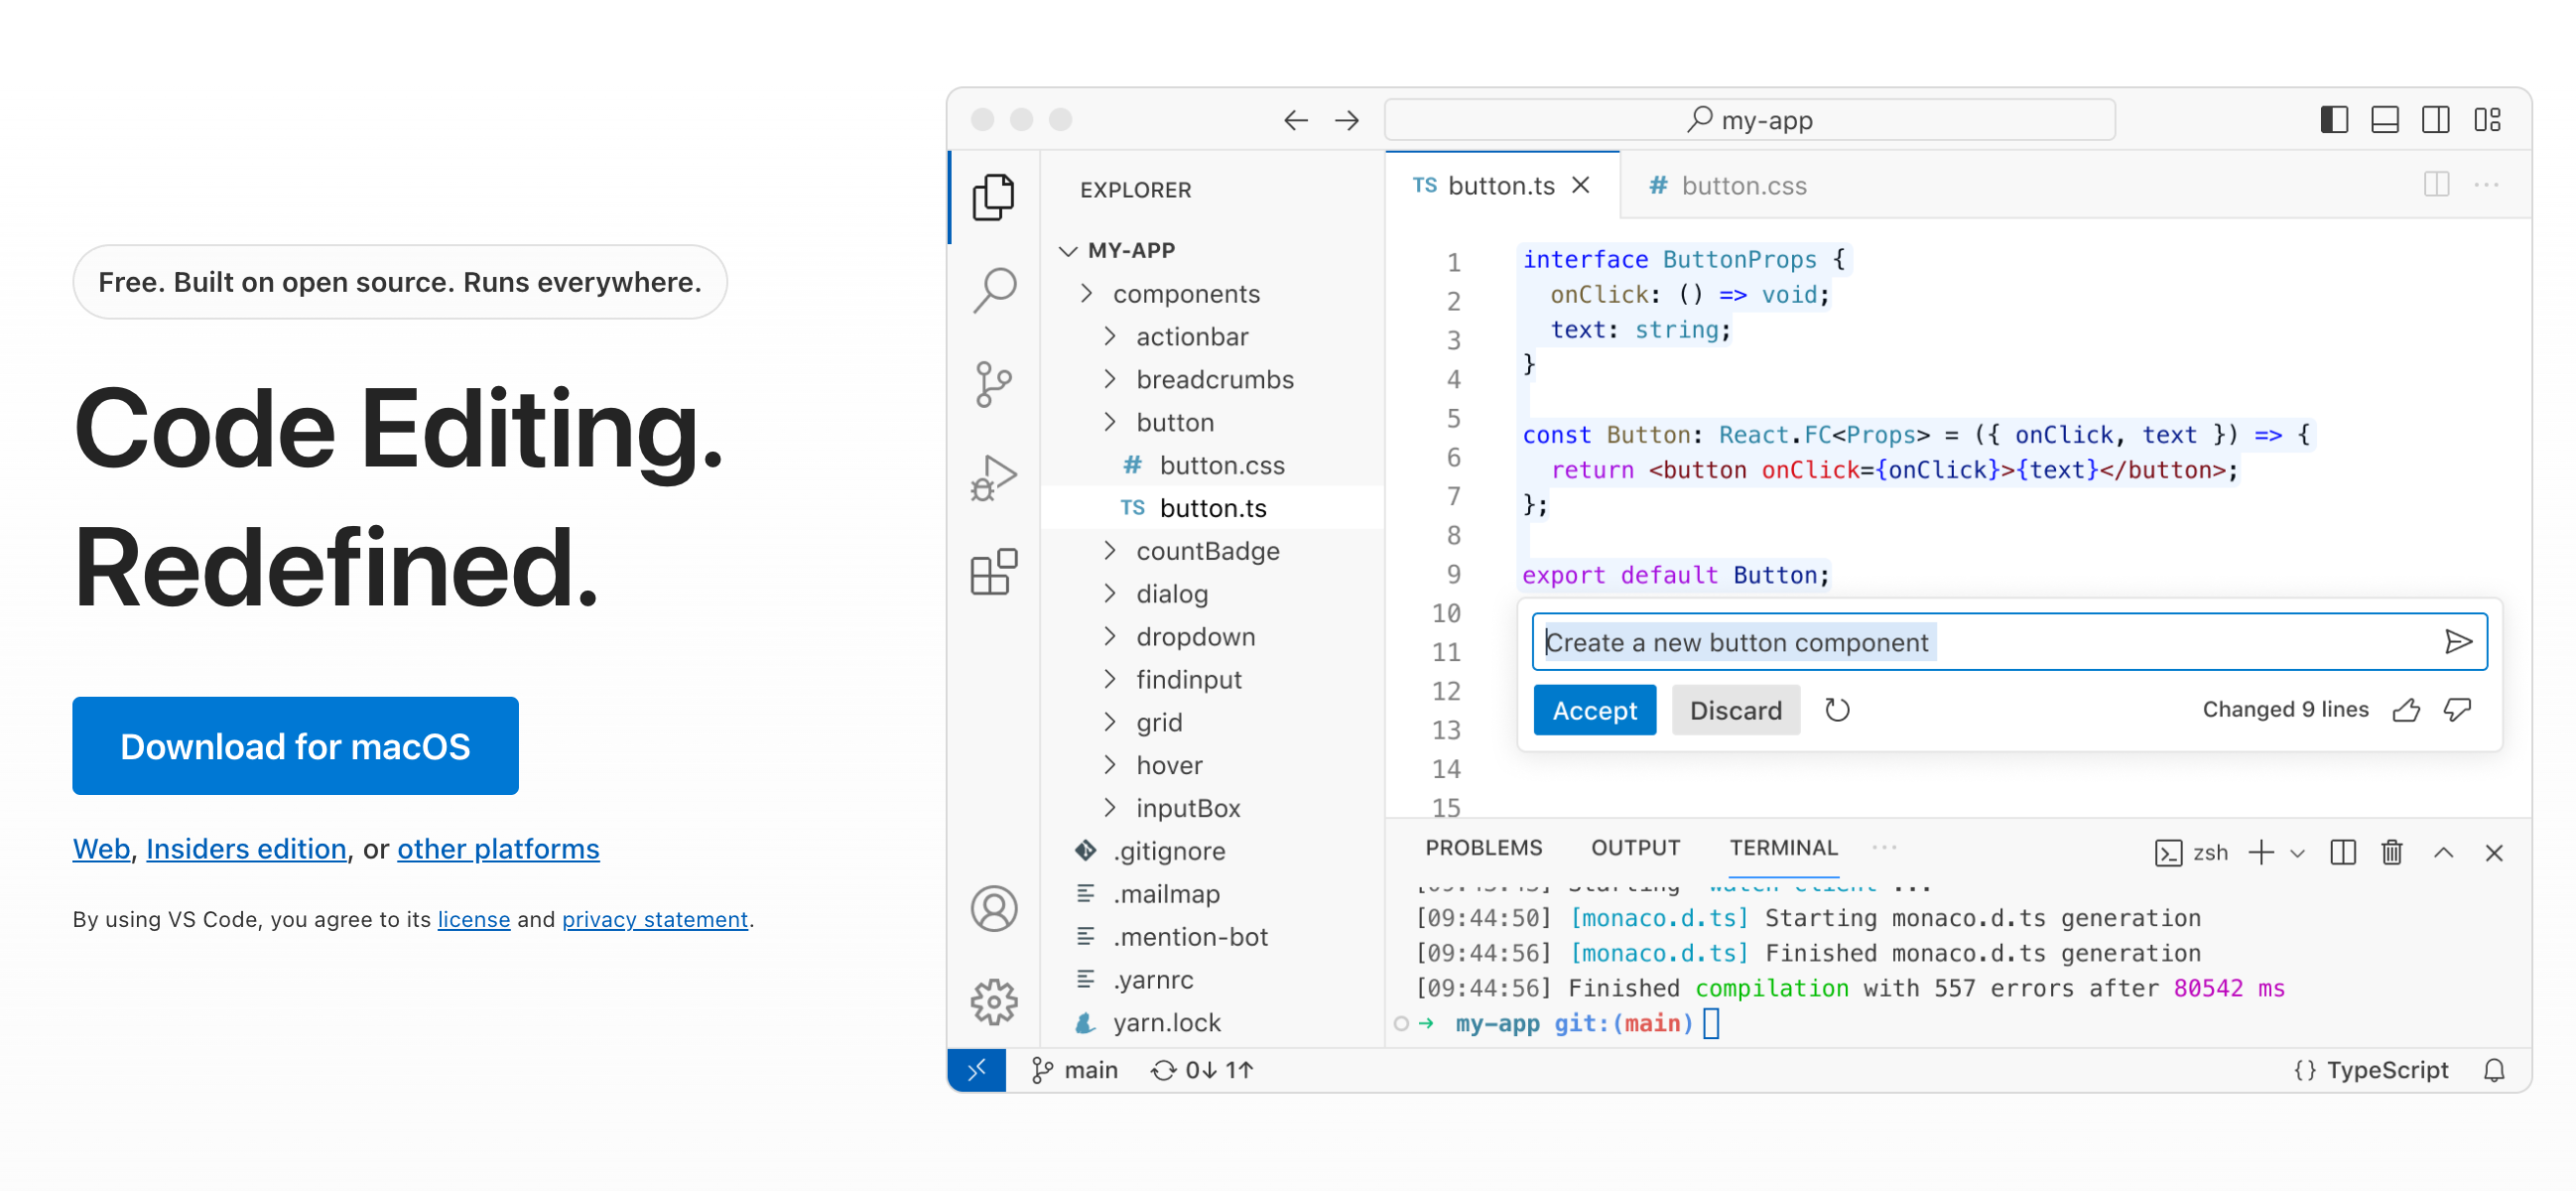Toggle the primary sidebar layout control

(x=2334, y=119)
